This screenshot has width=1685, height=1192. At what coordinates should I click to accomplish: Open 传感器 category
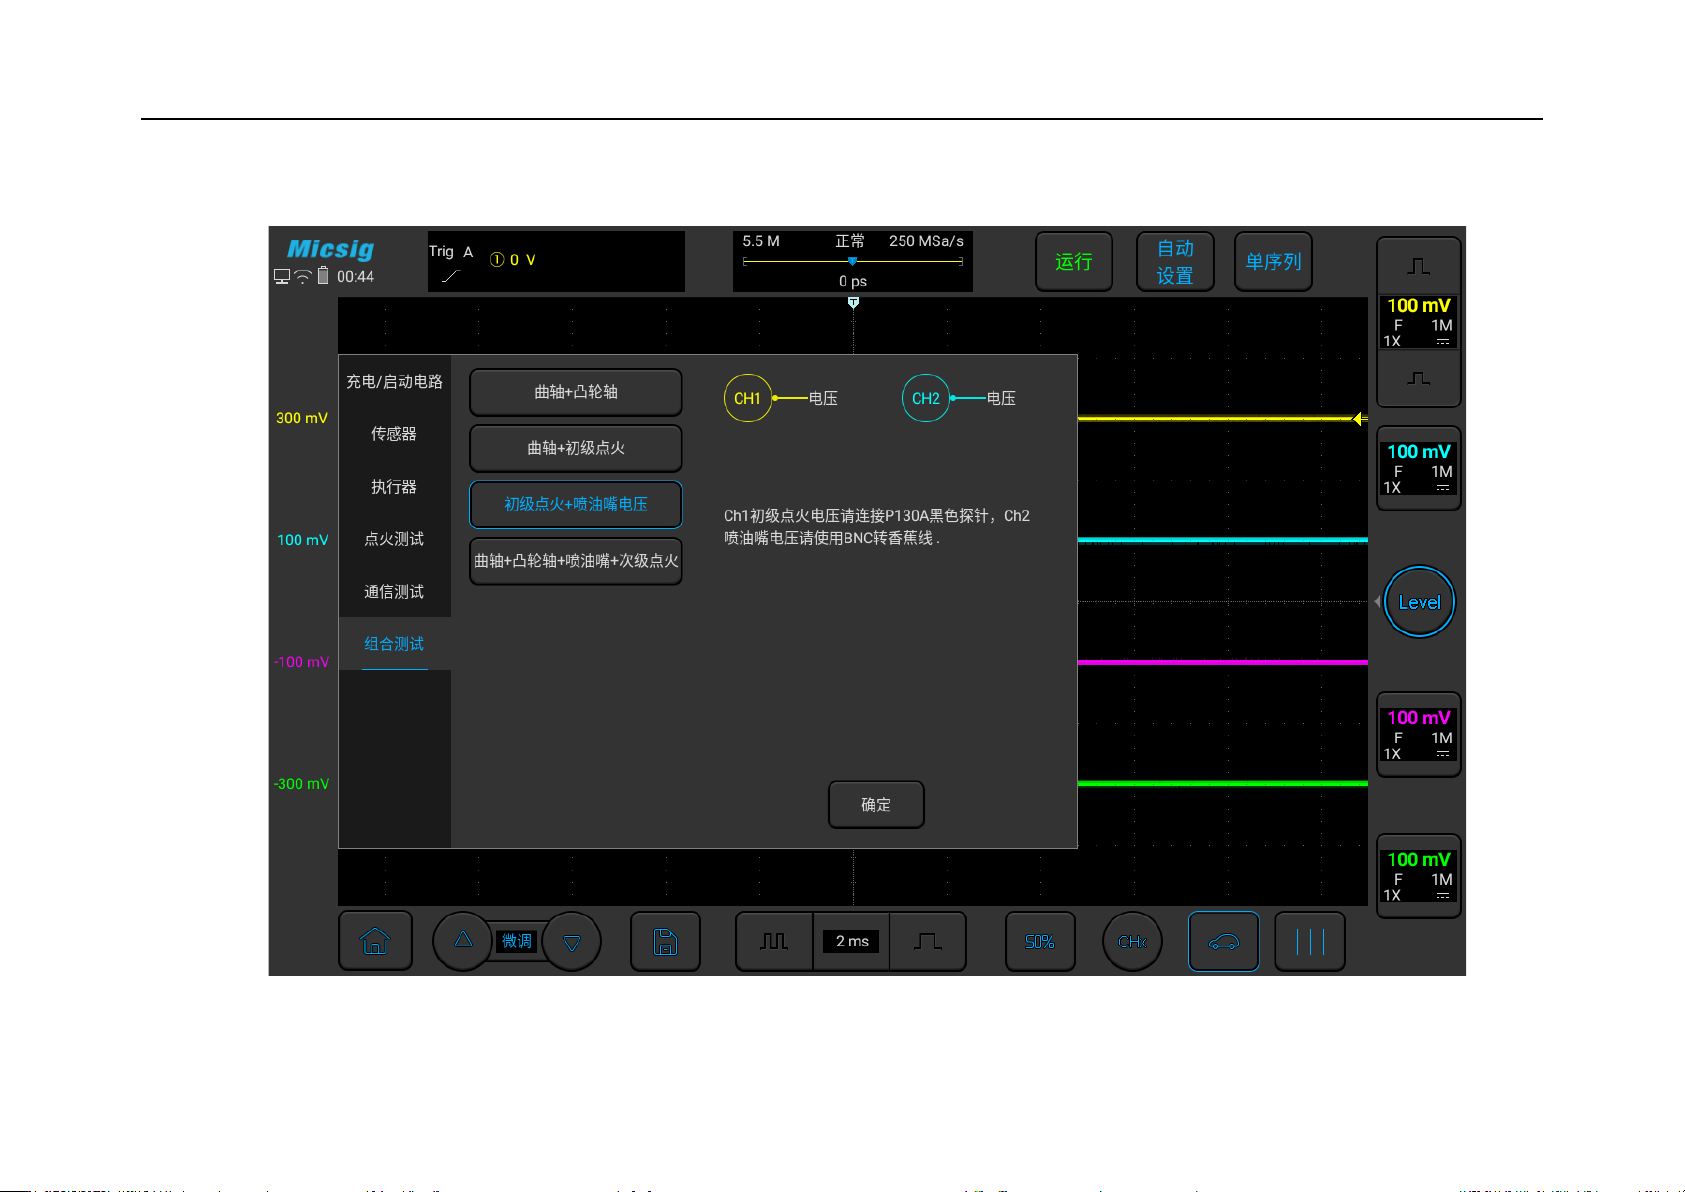(x=394, y=434)
